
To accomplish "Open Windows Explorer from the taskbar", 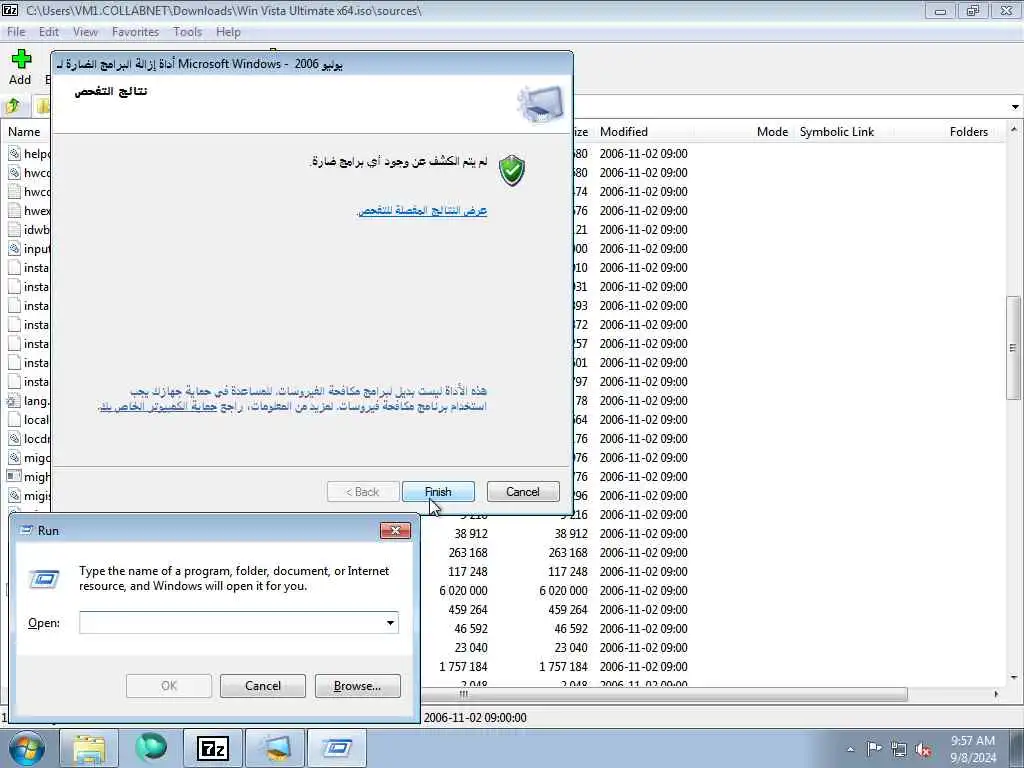I will [x=89, y=748].
